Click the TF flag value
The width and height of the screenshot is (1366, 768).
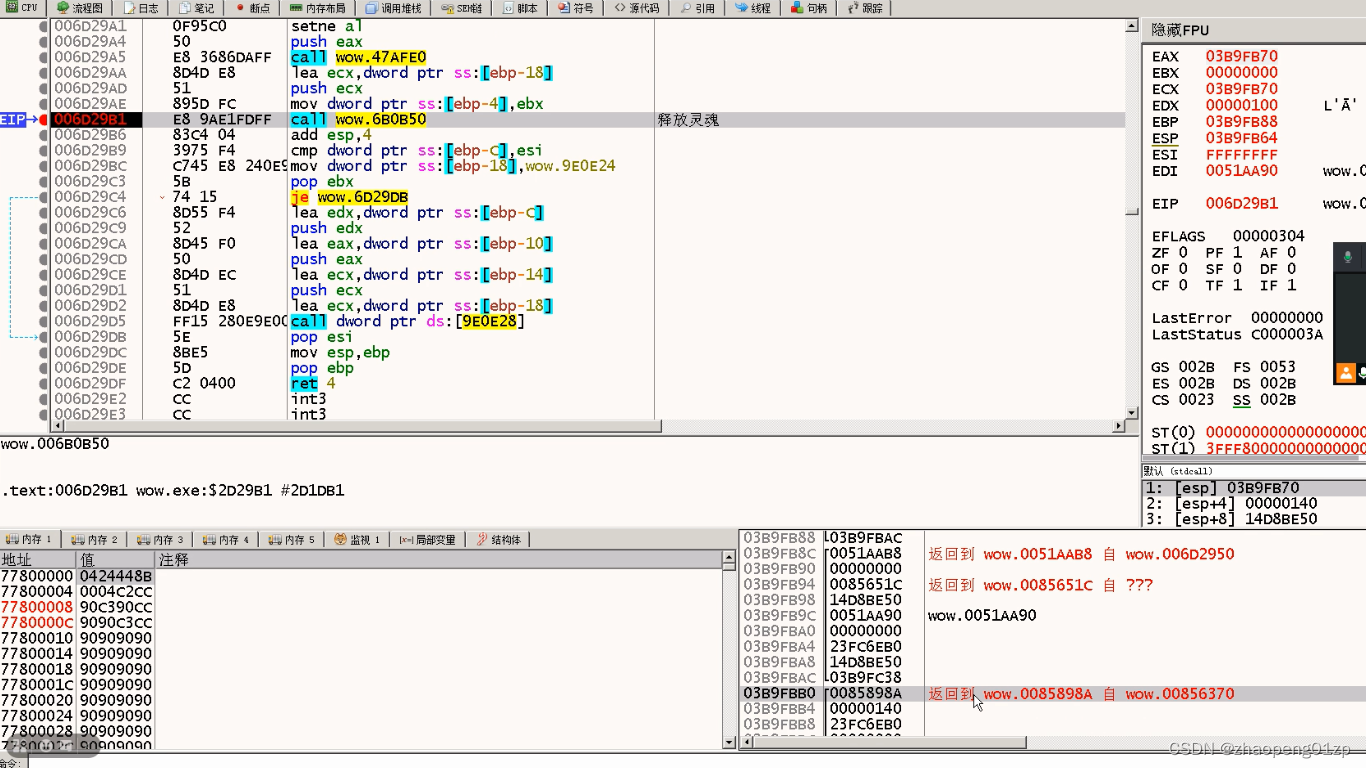(1239, 285)
